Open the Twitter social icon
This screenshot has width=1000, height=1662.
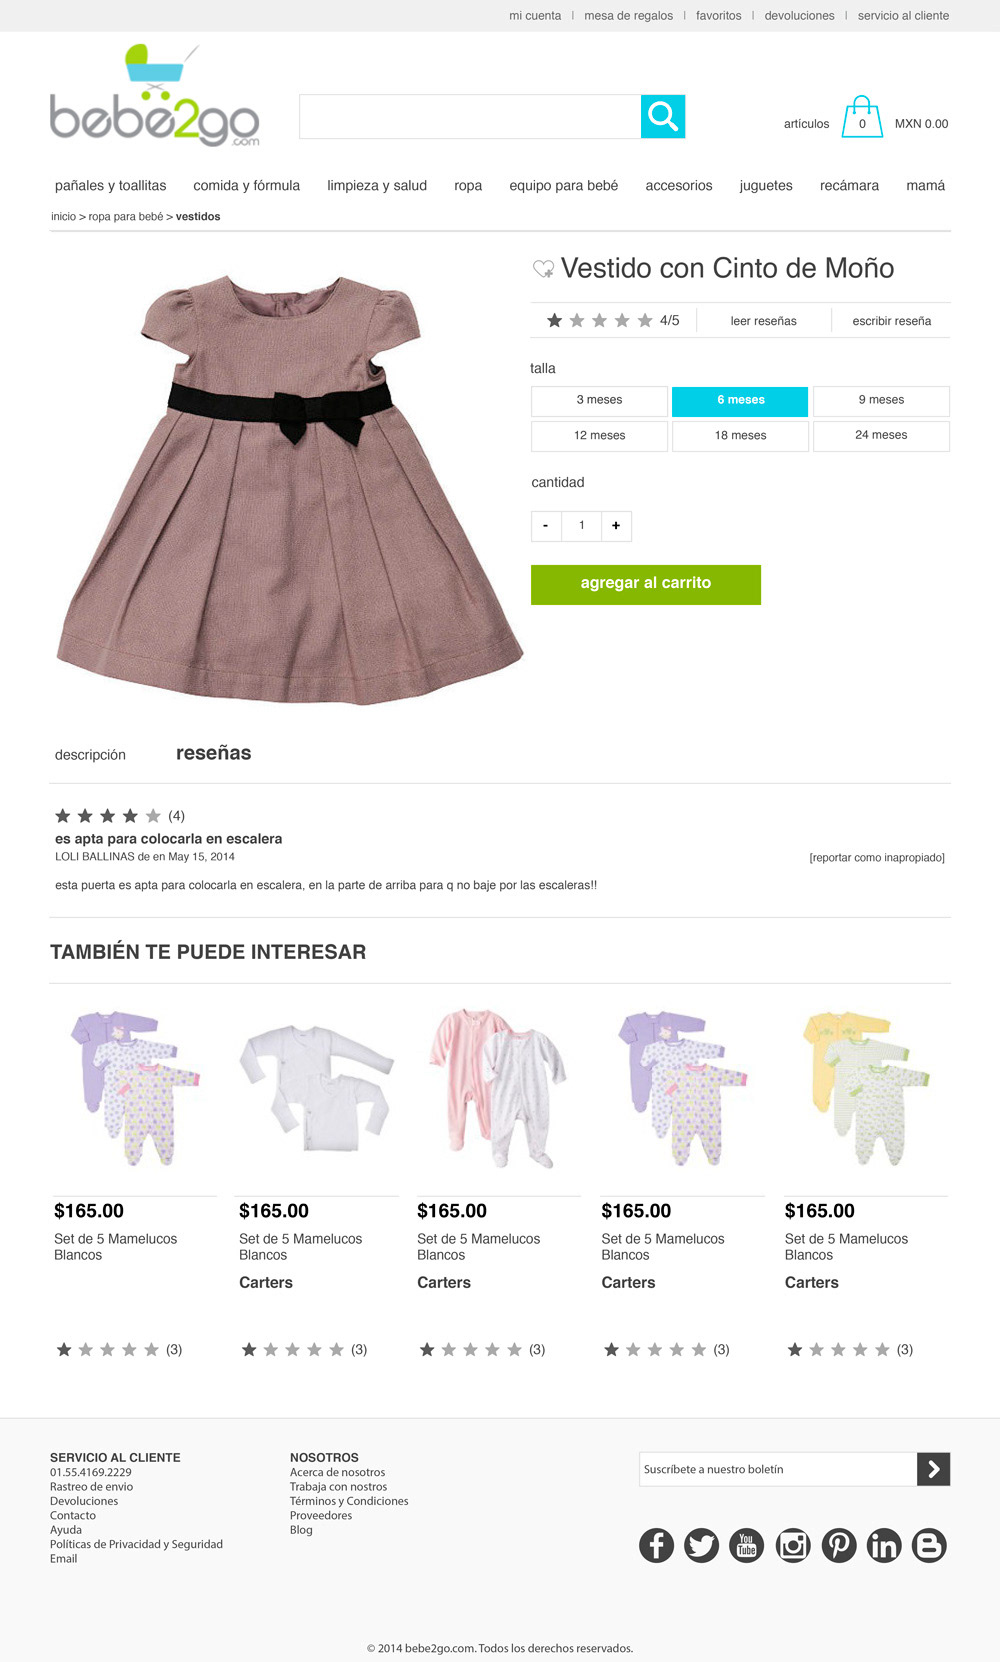[701, 1545]
